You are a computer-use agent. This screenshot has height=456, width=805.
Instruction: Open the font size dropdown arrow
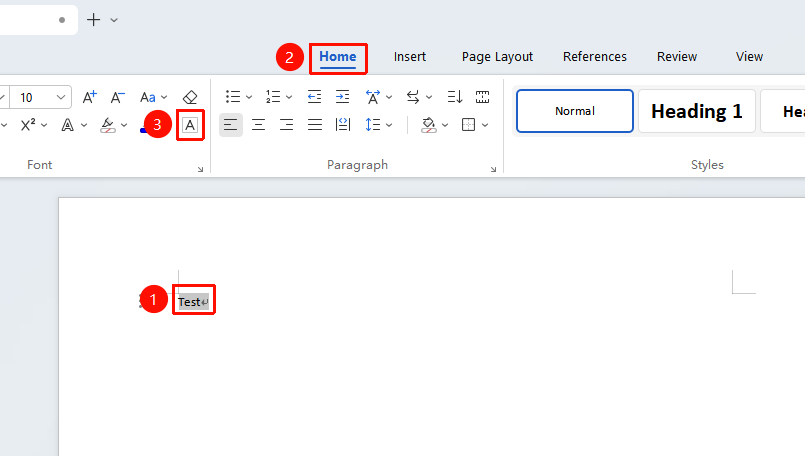point(61,97)
